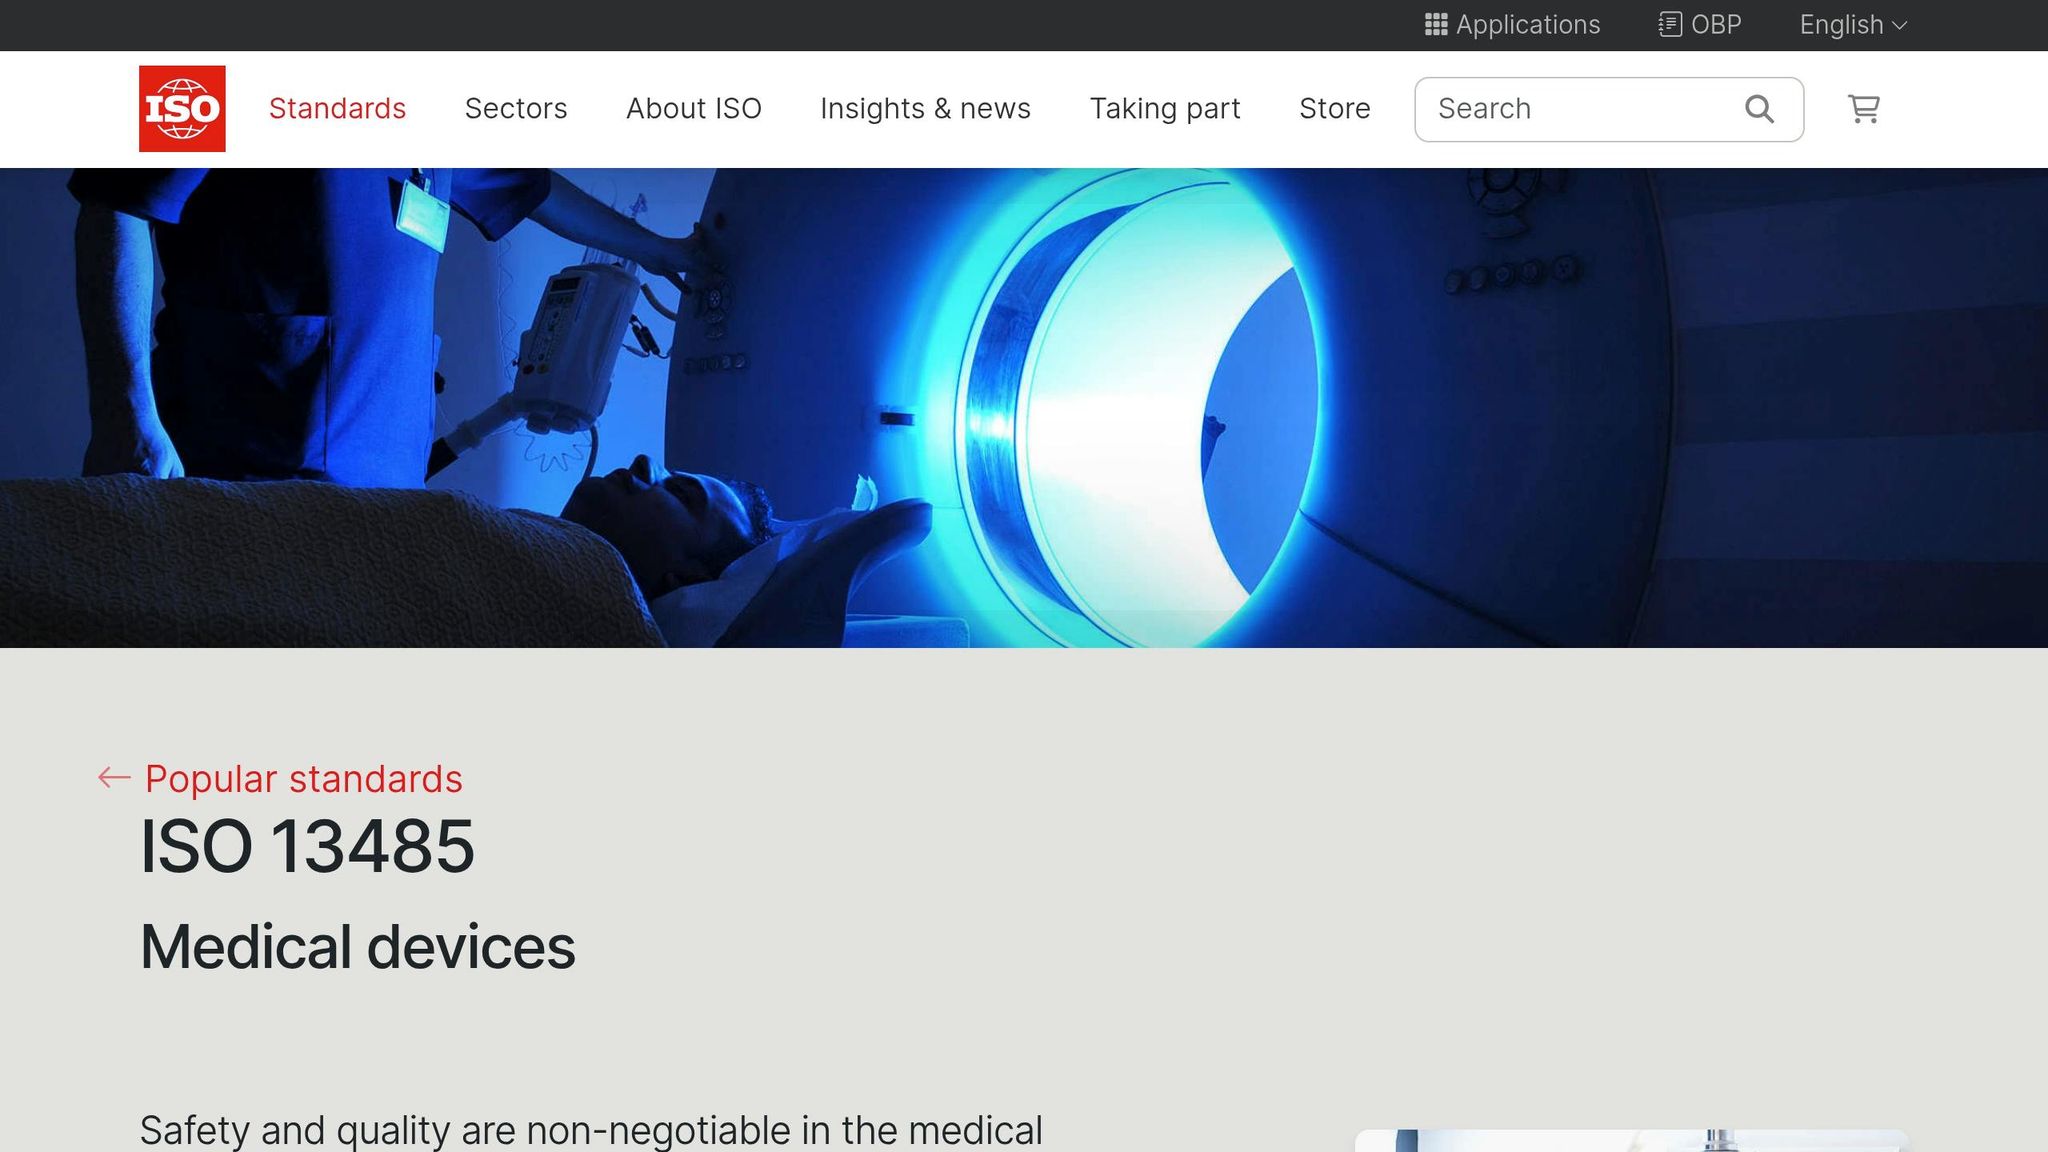Click the MRI scanner hero banner image
The image size is (2048, 1152).
coord(1024,408)
